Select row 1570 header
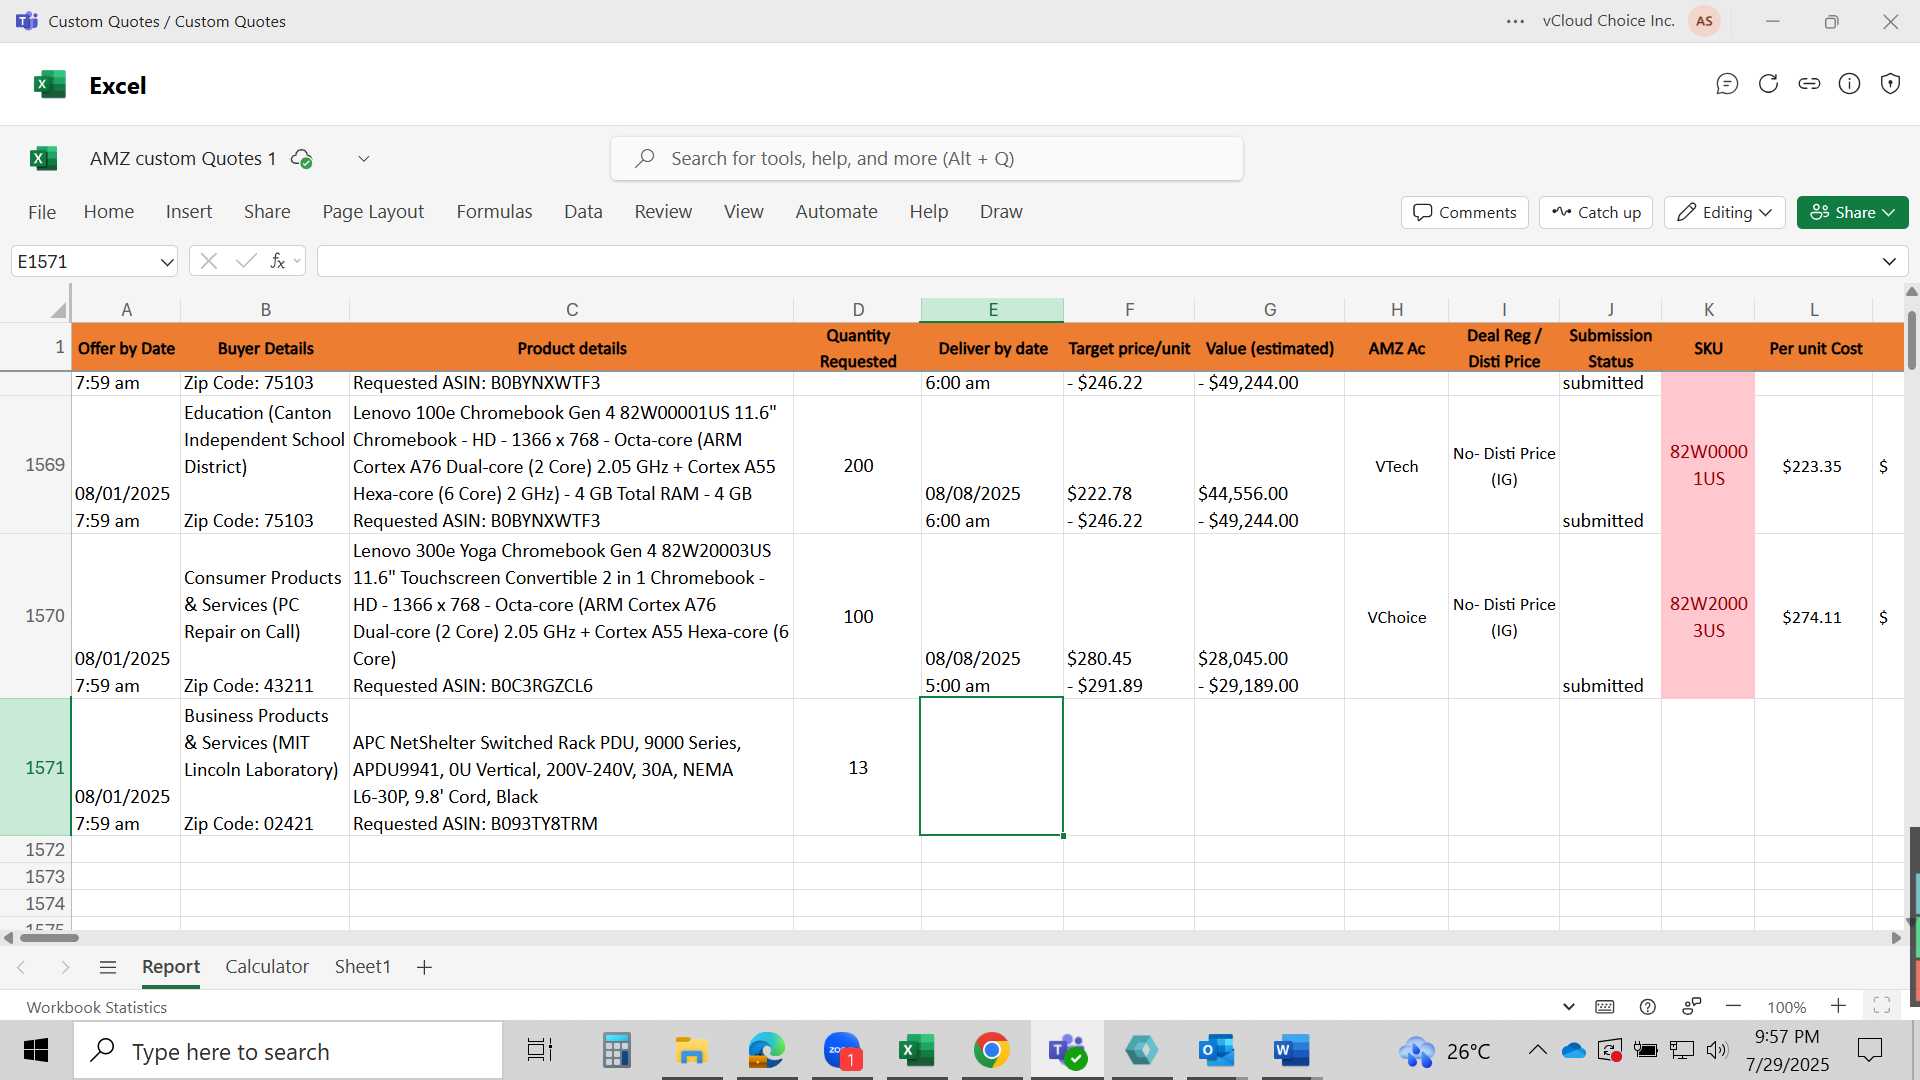 click(36, 616)
